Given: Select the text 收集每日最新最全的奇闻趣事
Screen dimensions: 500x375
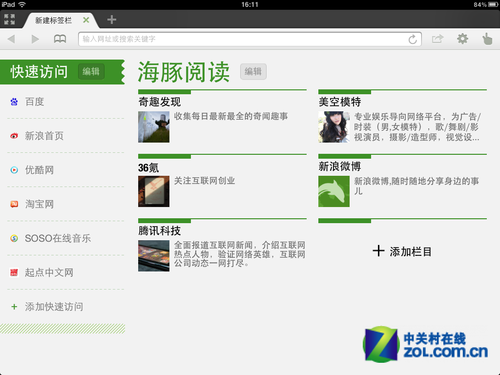Looking at the screenshot, I should [231, 116].
